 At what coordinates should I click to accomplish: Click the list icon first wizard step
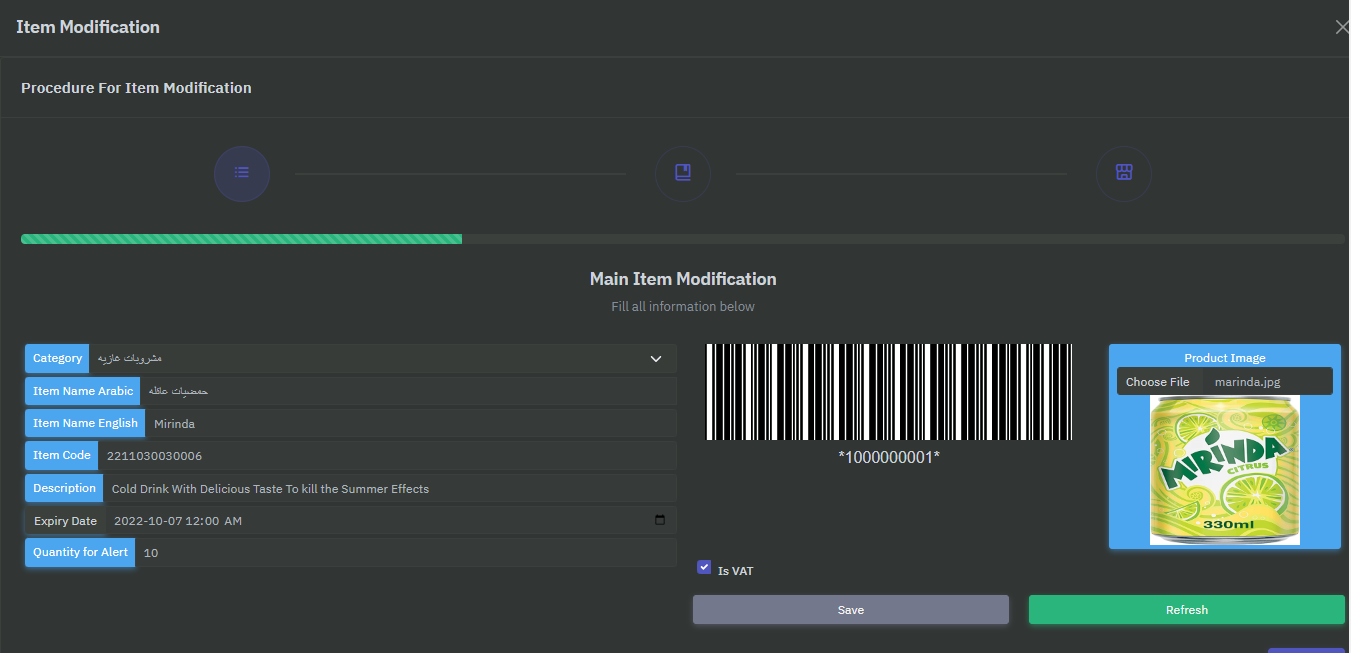tap(242, 173)
